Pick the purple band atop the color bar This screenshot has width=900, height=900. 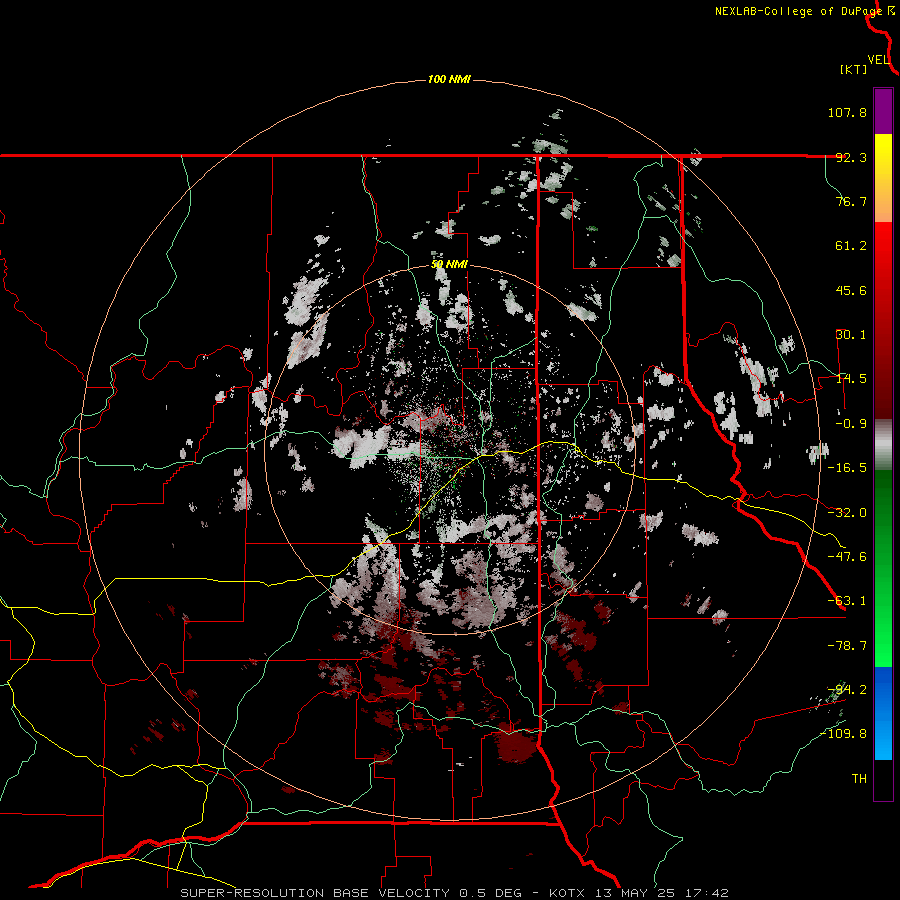pos(883,111)
